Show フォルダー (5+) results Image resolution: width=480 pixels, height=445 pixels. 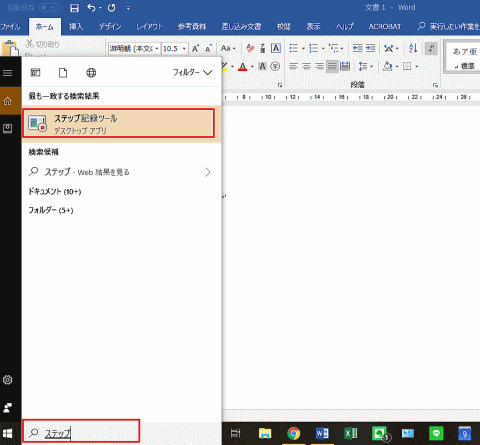click(x=51, y=210)
